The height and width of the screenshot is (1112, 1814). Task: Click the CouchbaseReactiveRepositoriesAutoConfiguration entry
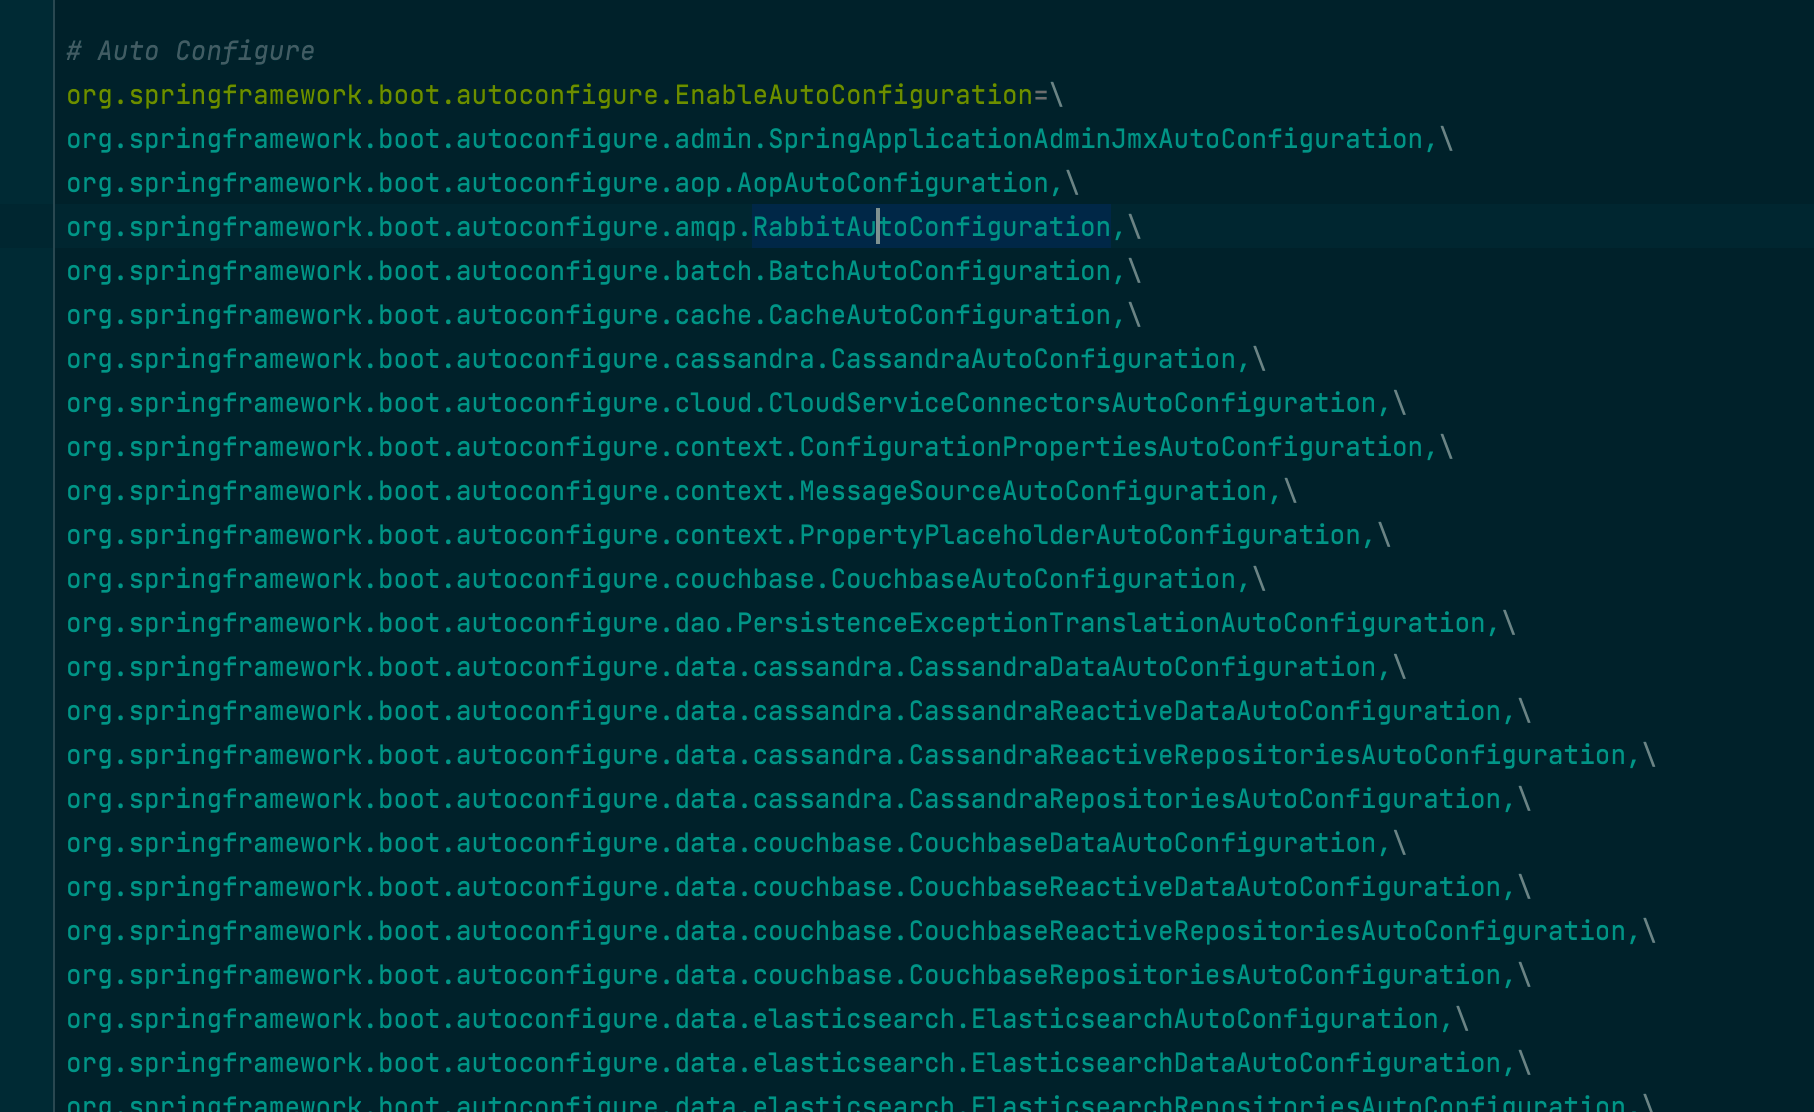pyautogui.click(x=861, y=931)
